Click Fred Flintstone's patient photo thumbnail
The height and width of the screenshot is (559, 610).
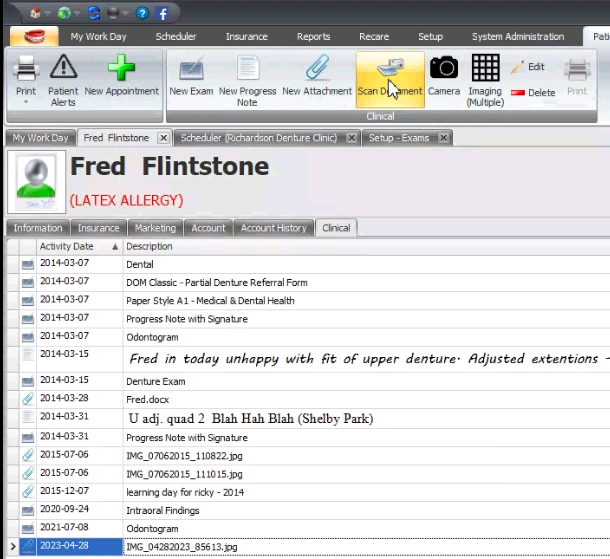coord(37,182)
